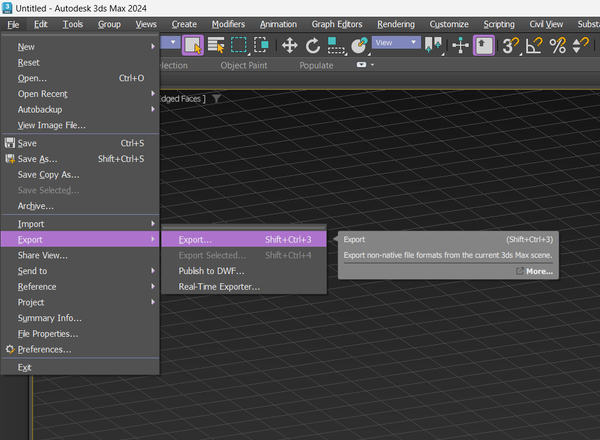Choose Export... in the submenu
The width and height of the screenshot is (600, 440).
pyautogui.click(x=244, y=240)
